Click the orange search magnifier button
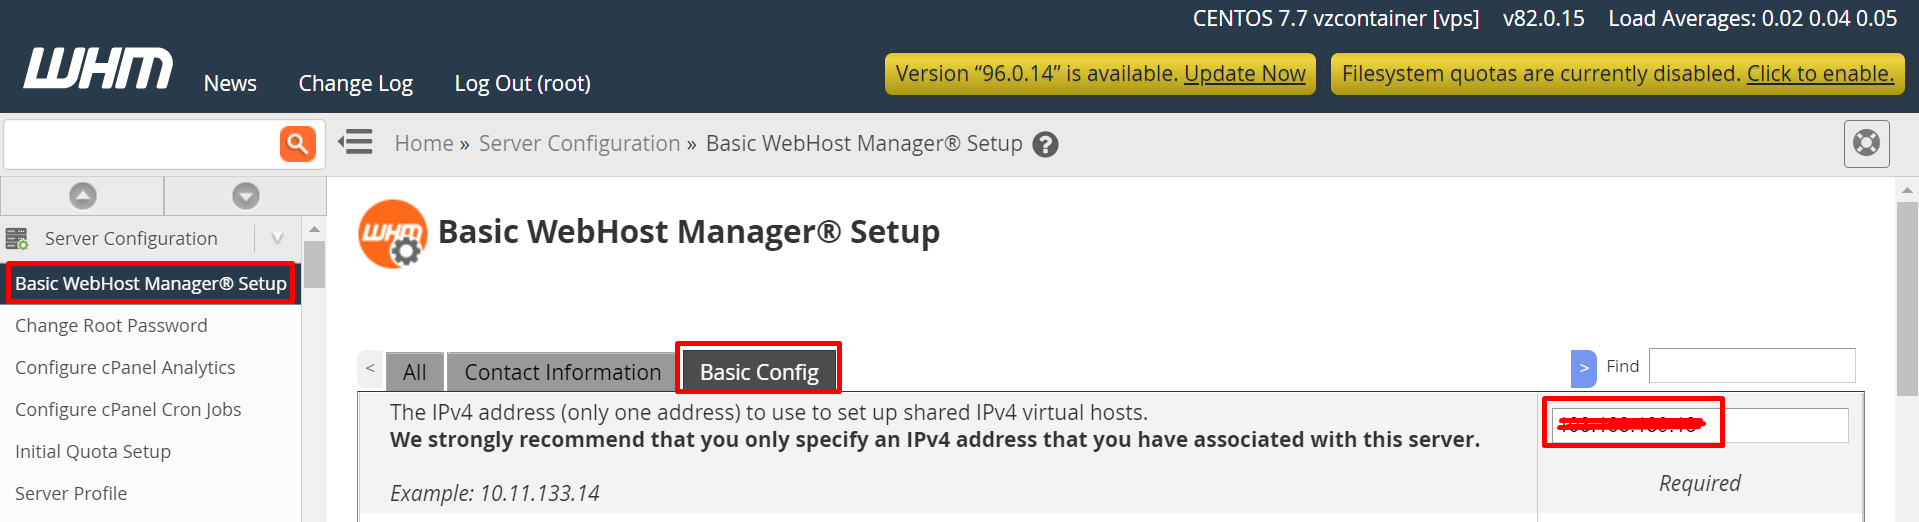Screen dimensions: 1919x522 click(298, 144)
